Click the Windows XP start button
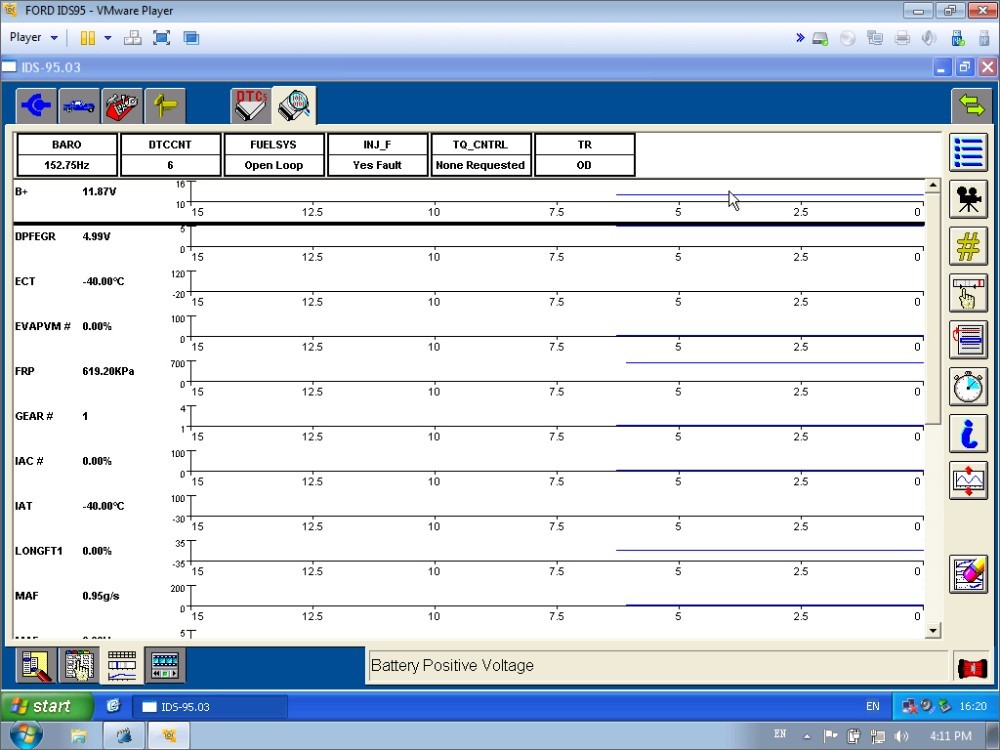 [x=47, y=706]
